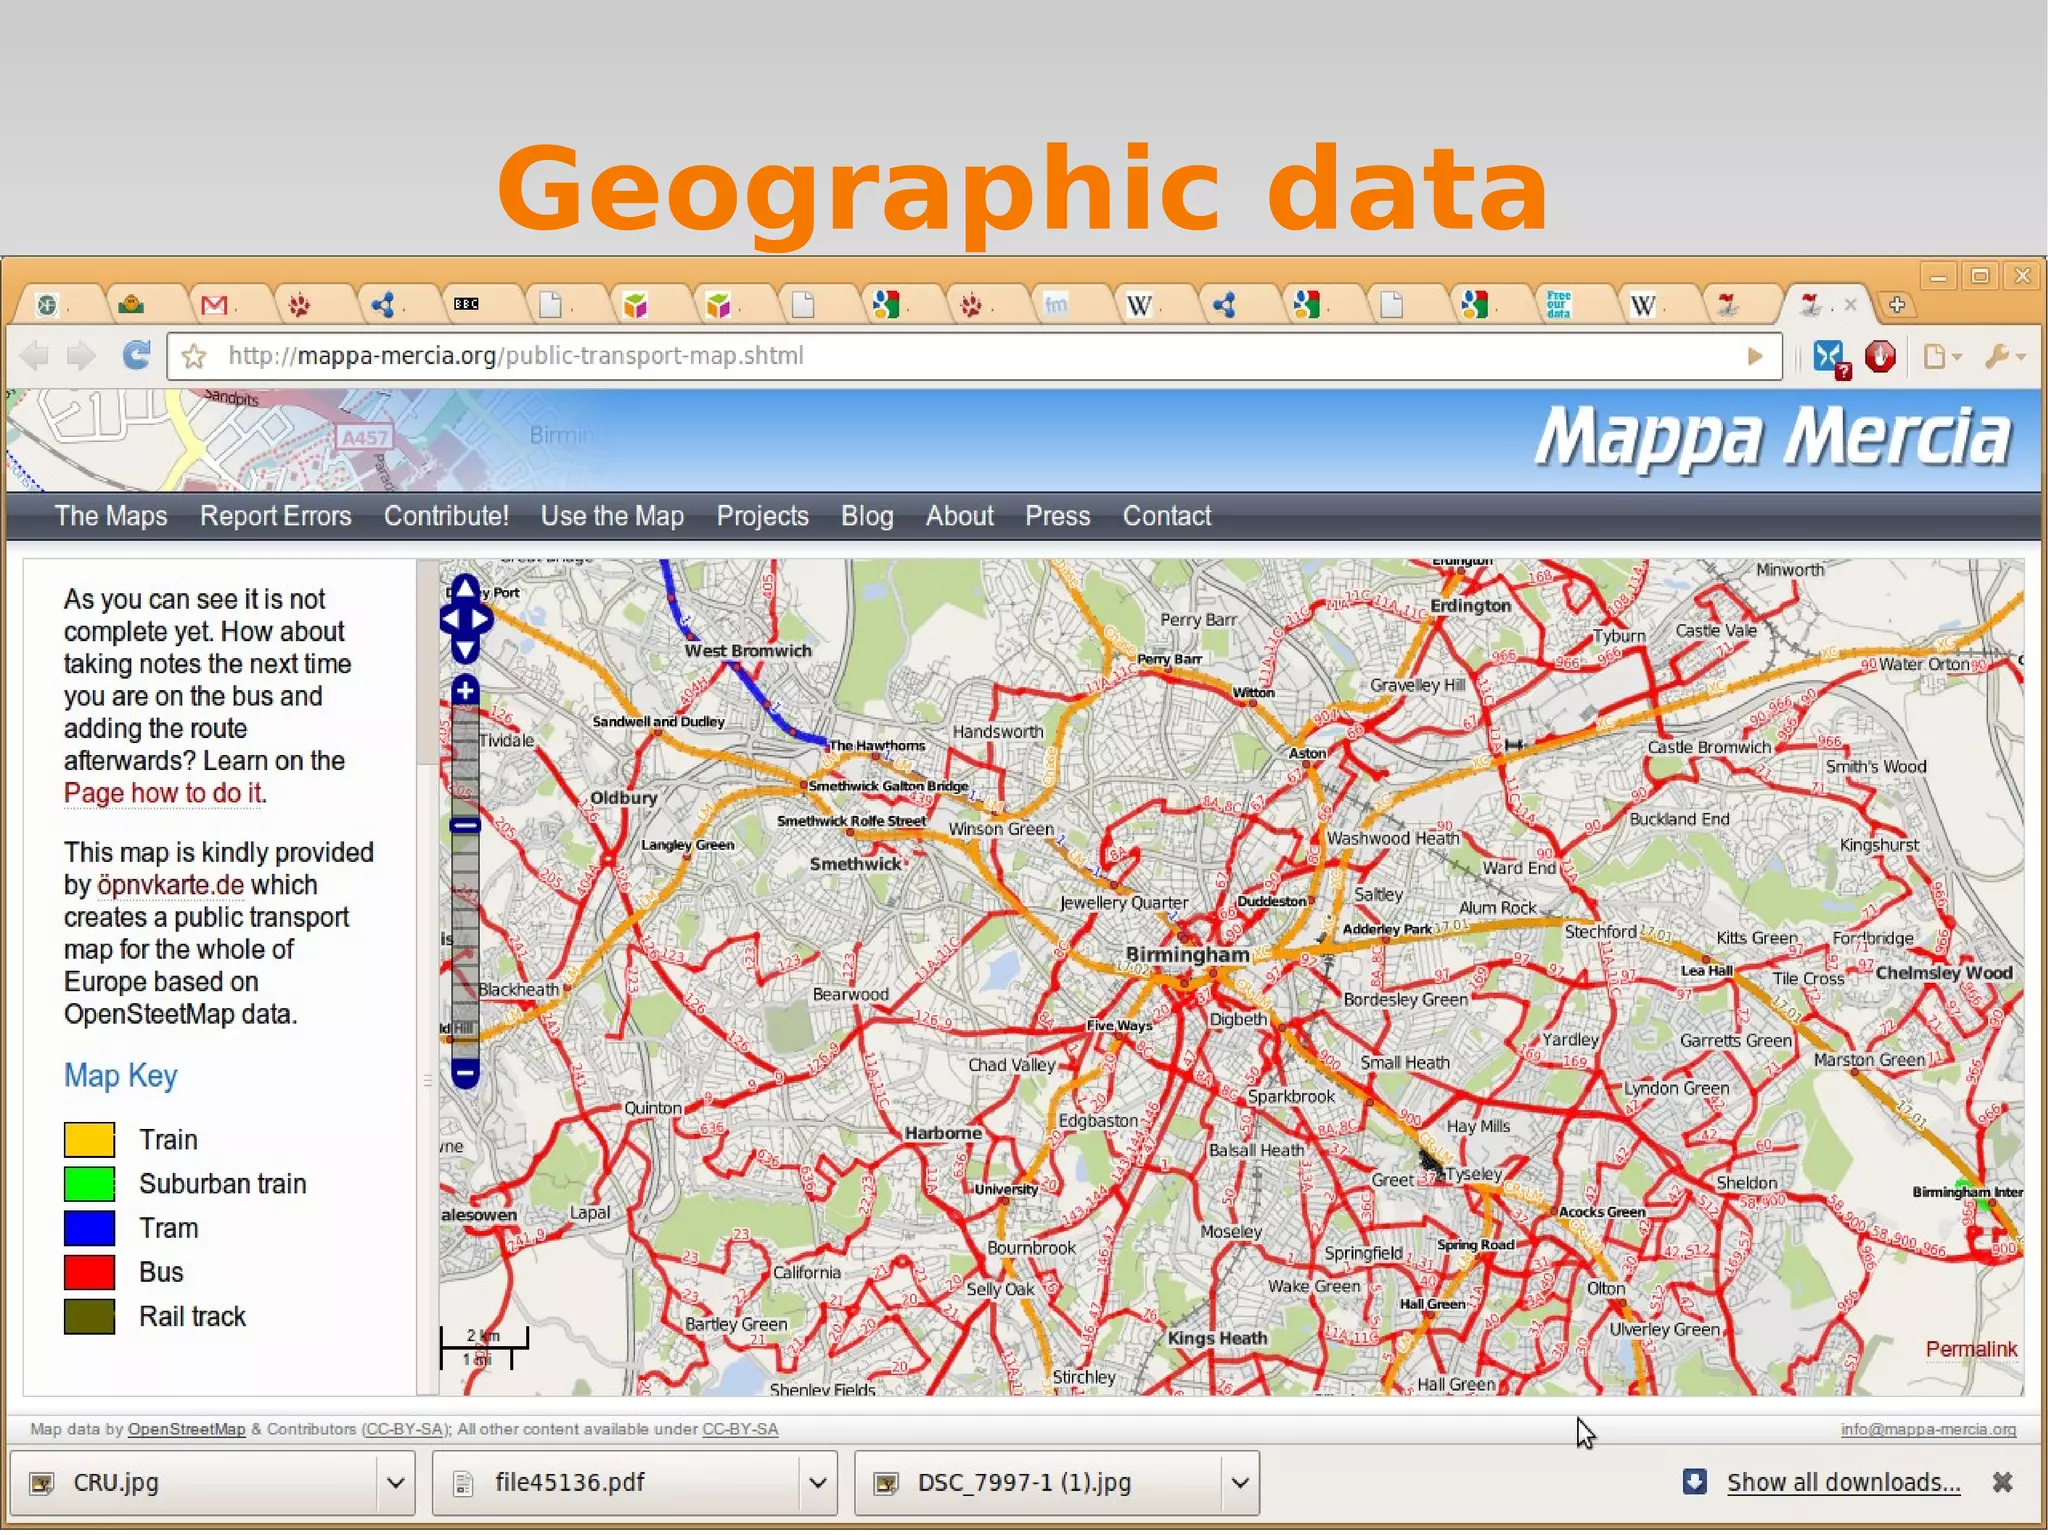Expand file45136.pdf download menu arrow

(x=818, y=1484)
